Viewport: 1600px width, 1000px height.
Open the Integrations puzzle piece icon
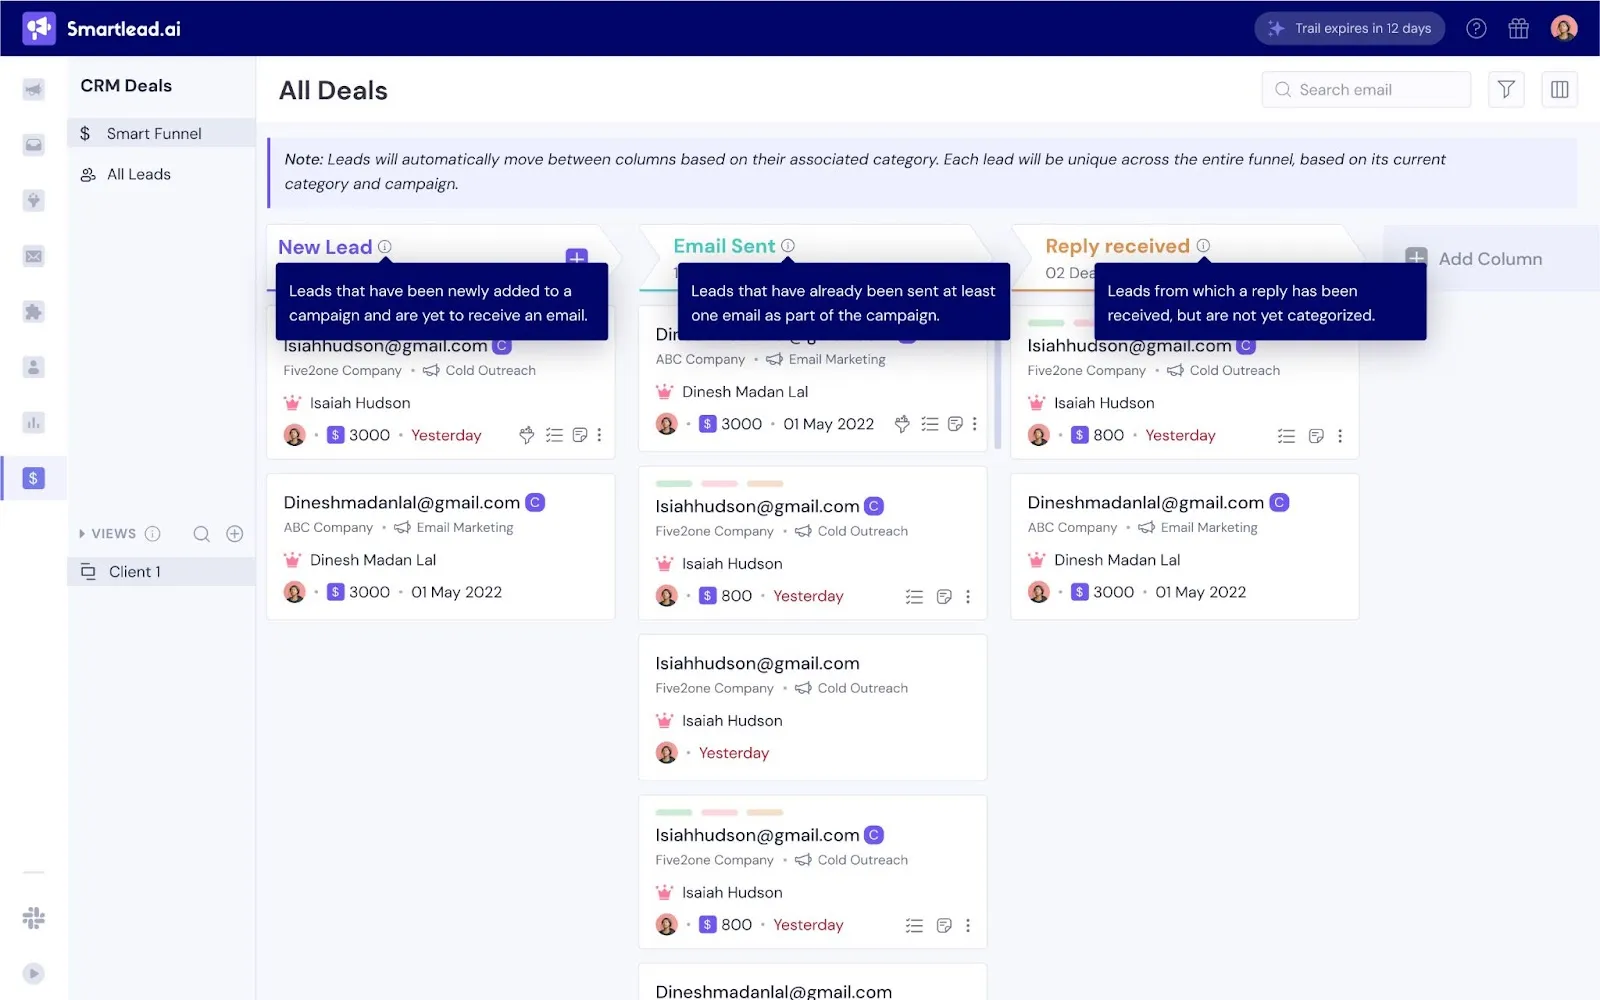click(x=33, y=312)
